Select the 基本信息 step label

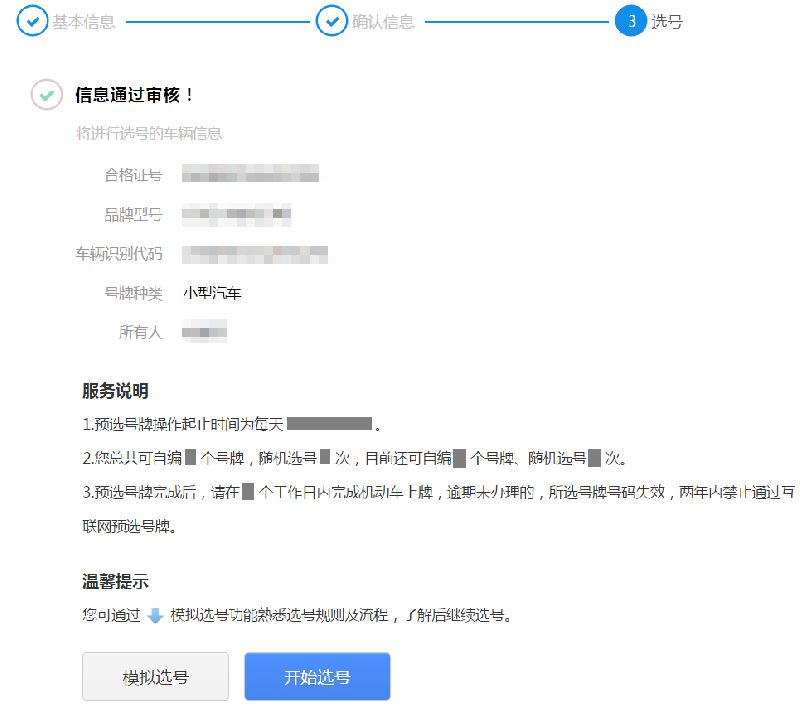[x=84, y=22]
